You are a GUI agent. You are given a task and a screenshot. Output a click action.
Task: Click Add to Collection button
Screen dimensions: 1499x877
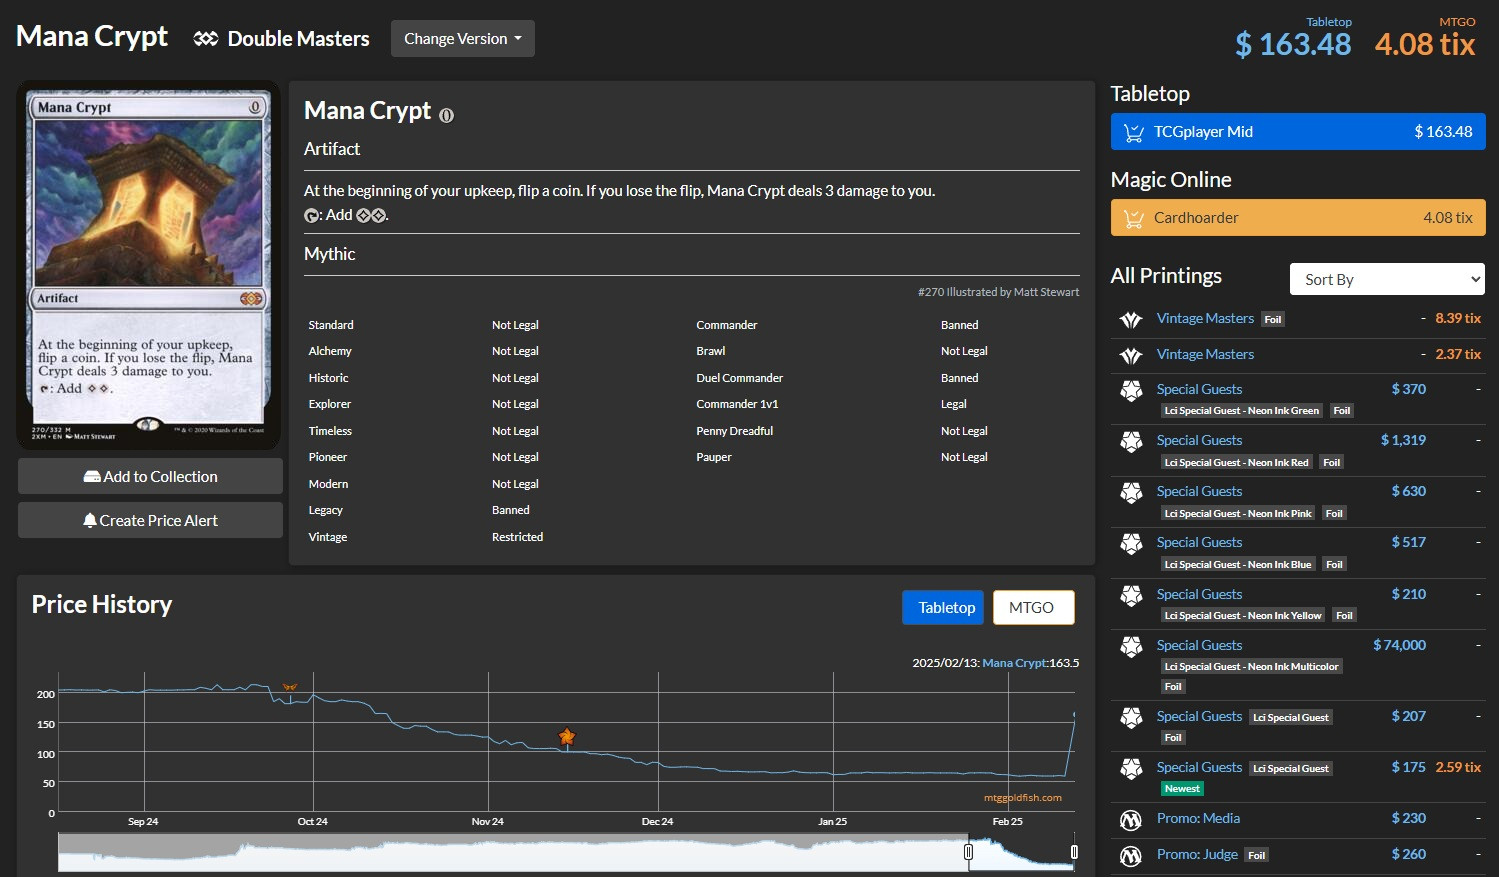(150, 477)
